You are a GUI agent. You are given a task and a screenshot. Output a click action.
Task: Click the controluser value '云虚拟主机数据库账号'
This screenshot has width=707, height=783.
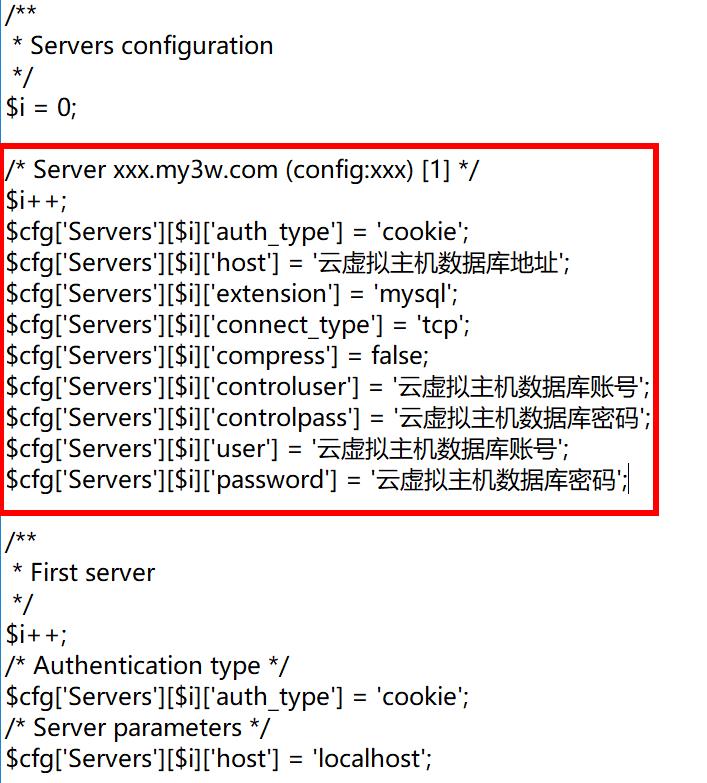[518, 387]
